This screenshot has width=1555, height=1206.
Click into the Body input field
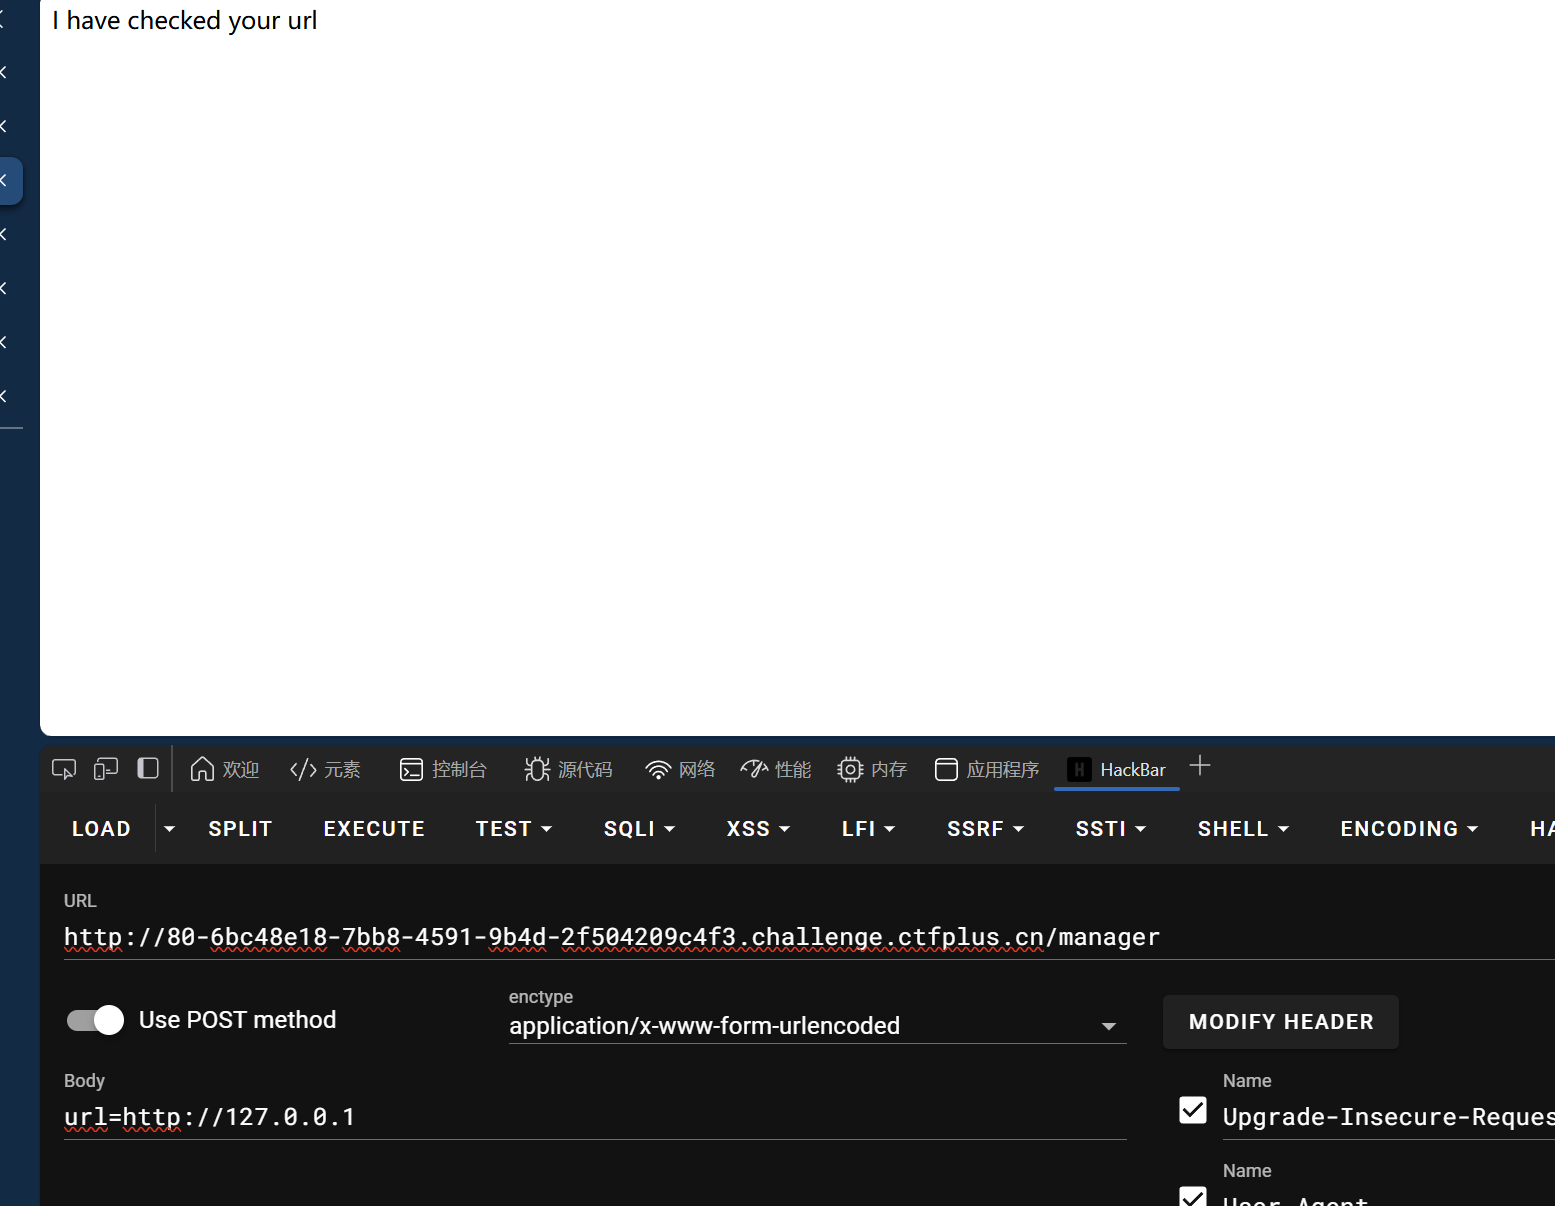point(595,1117)
